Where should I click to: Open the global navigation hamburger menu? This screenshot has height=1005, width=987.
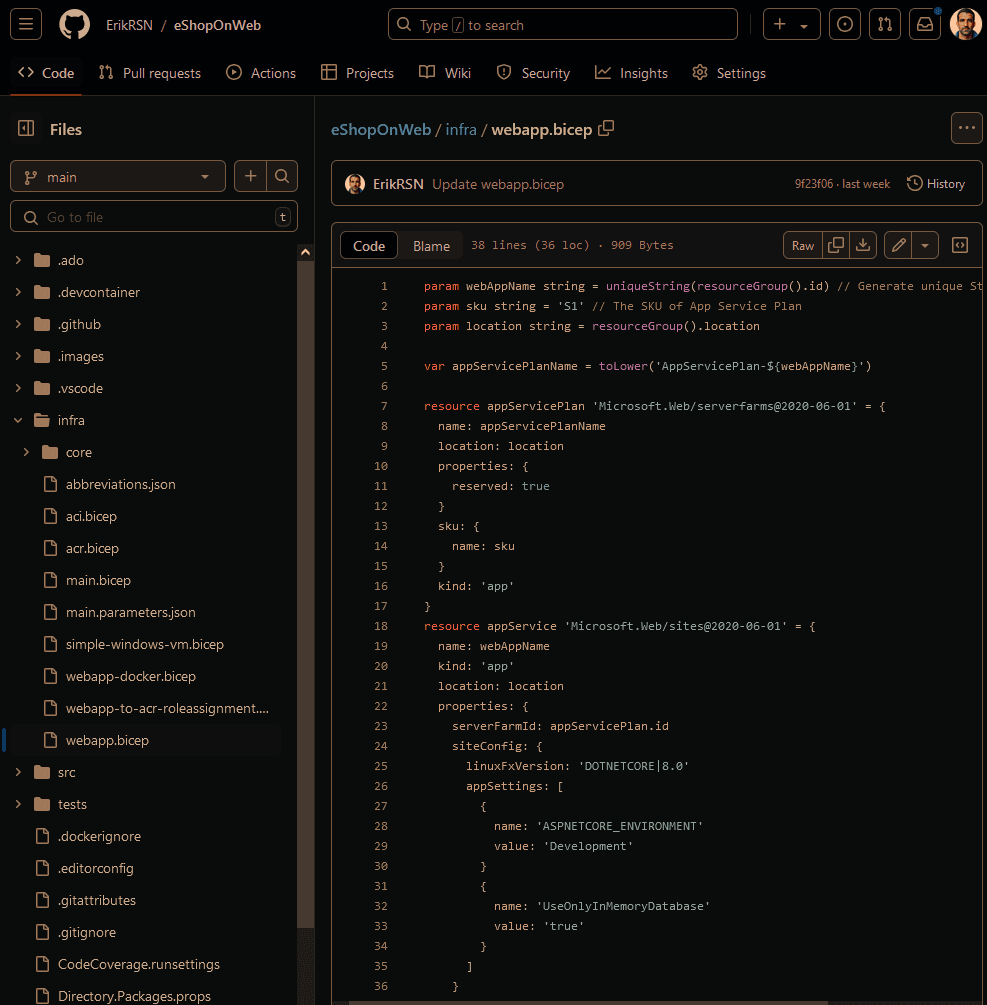point(26,24)
